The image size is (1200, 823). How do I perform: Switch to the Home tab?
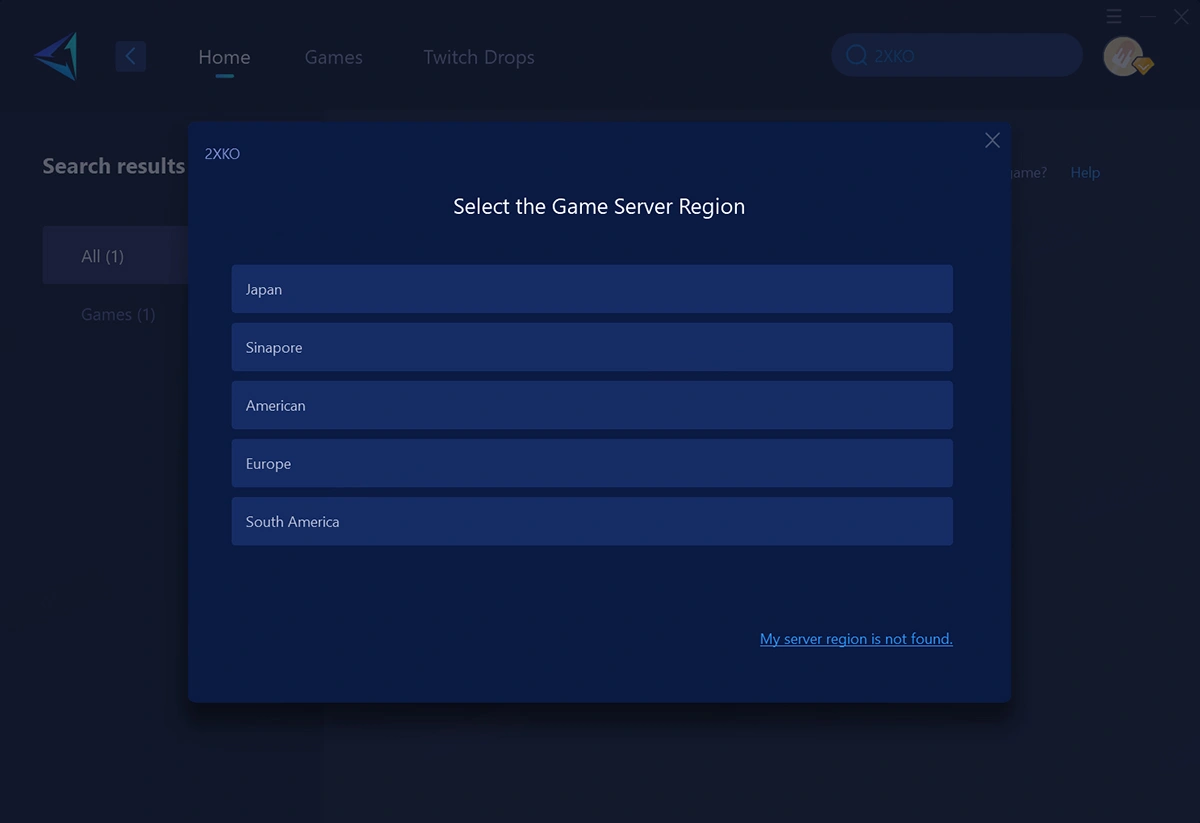(x=224, y=57)
